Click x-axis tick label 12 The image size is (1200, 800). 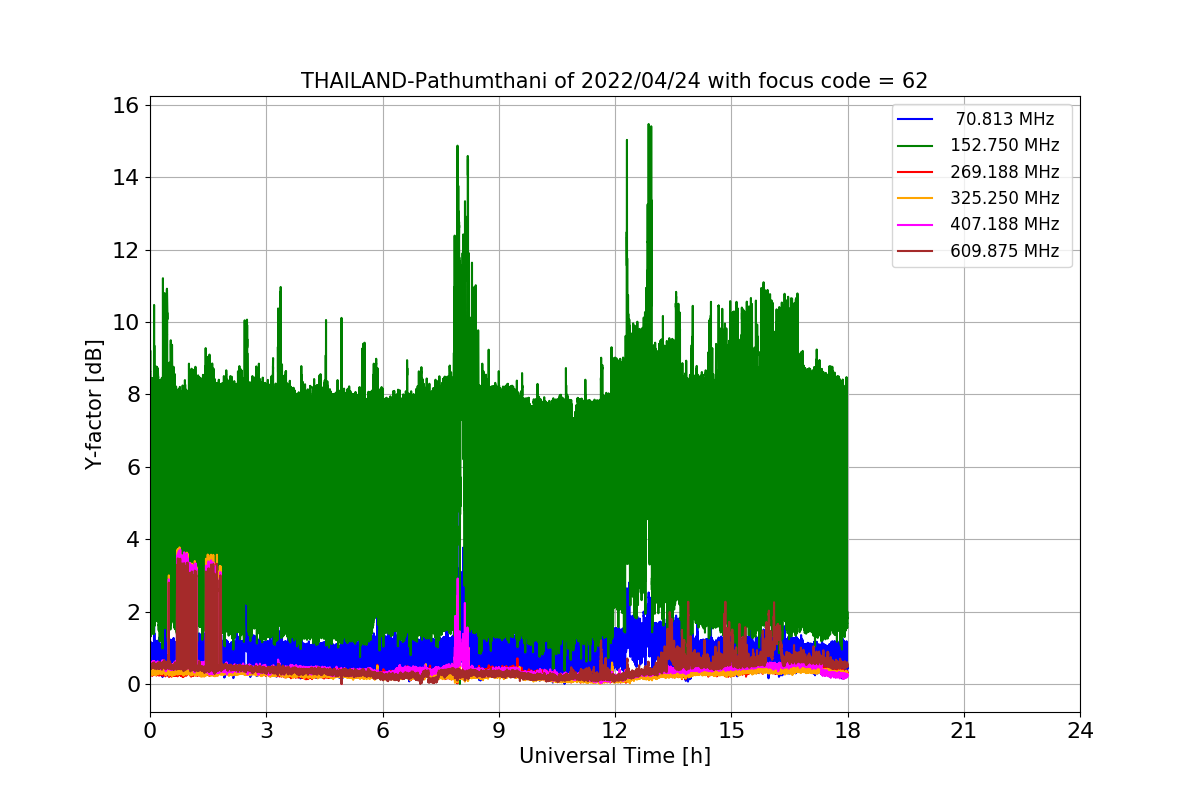[615, 730]
